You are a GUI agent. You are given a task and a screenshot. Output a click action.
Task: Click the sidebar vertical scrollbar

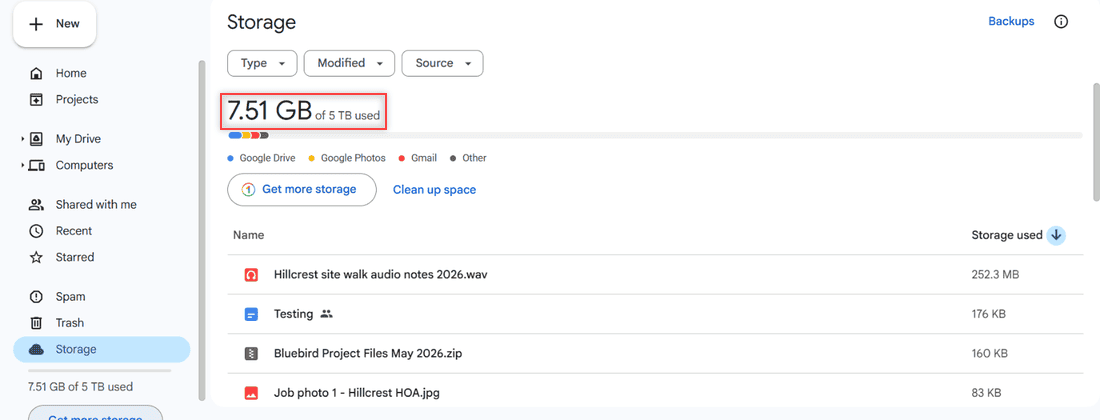[x=202, y=230]
